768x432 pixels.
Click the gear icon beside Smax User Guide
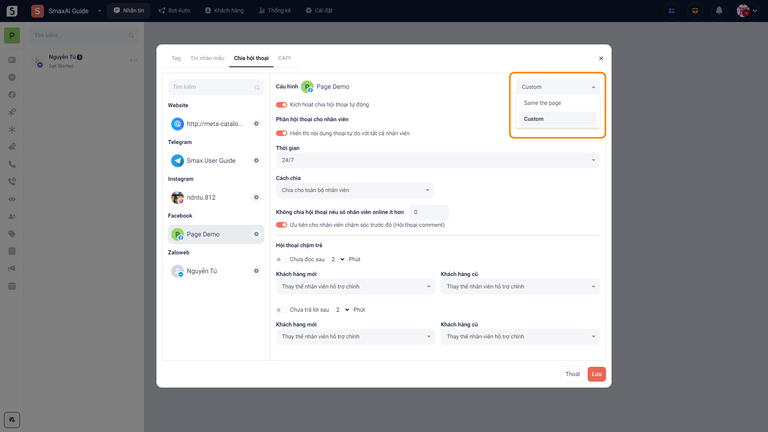(x=256, y=160)
